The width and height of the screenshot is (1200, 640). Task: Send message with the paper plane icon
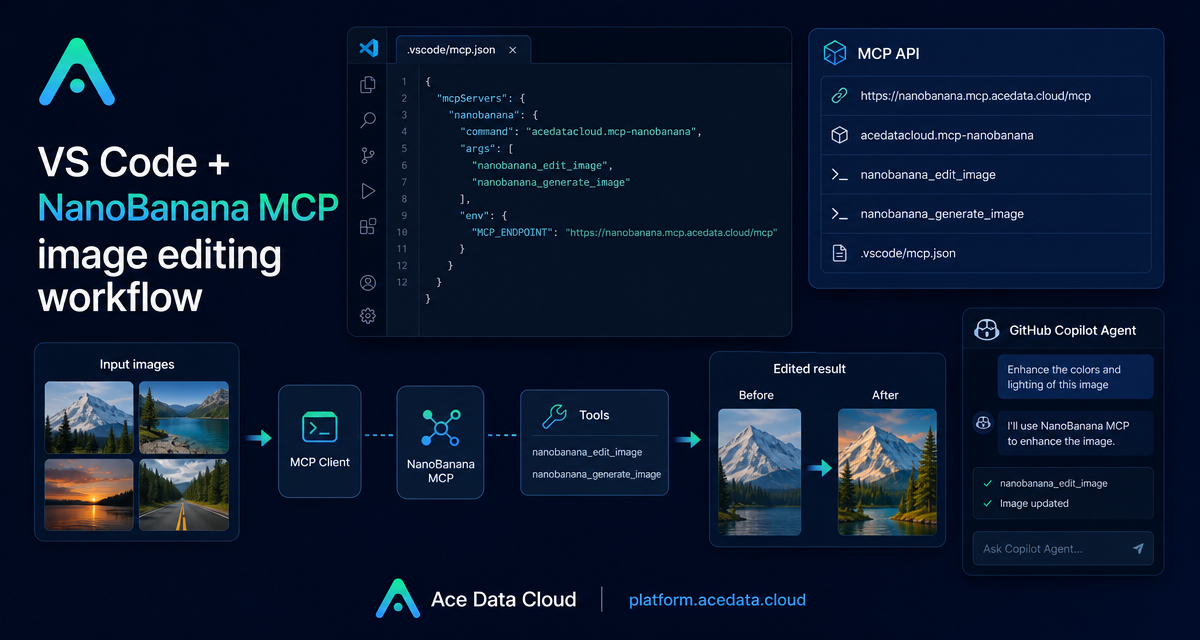pyautogui.click(x=1138, y=548)
